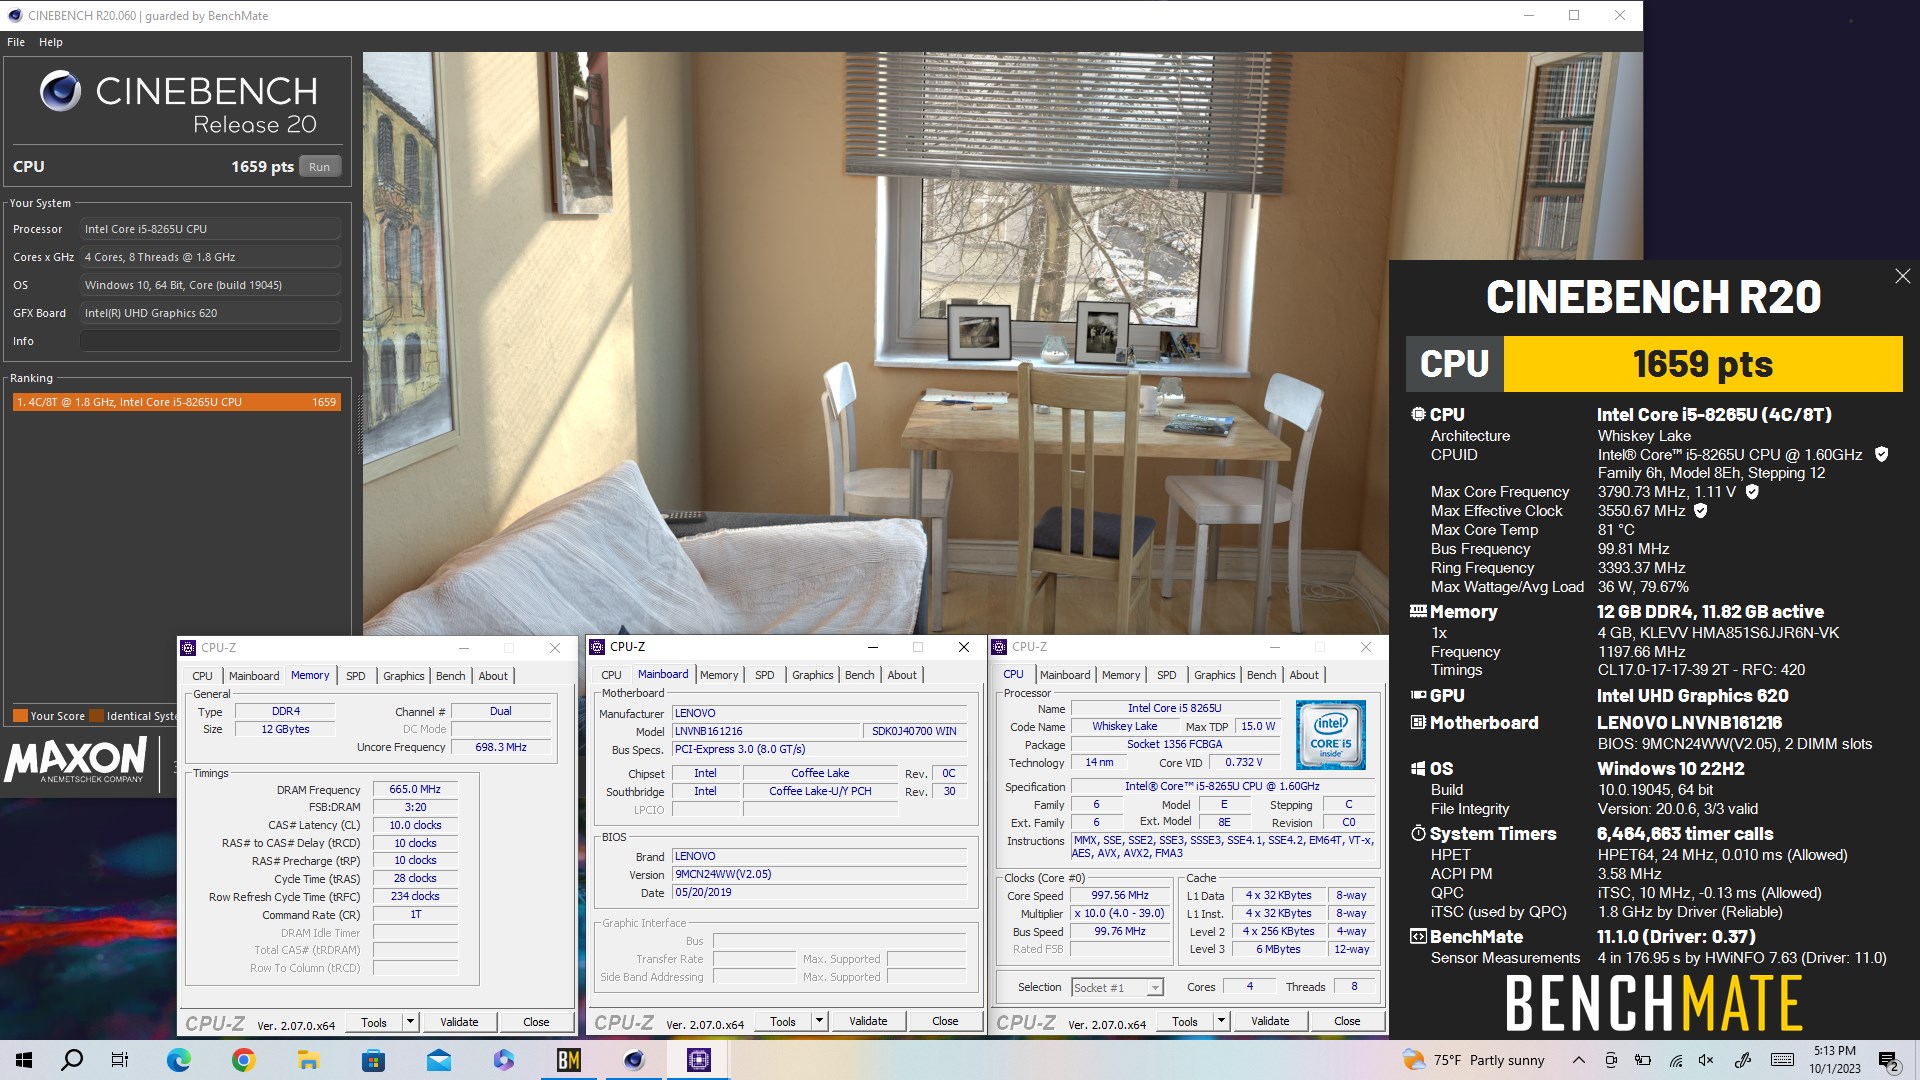The width and height of the screenshot is (1920, 1080).
Task: Open Cinebench Help menu
Action: (51, 42)
